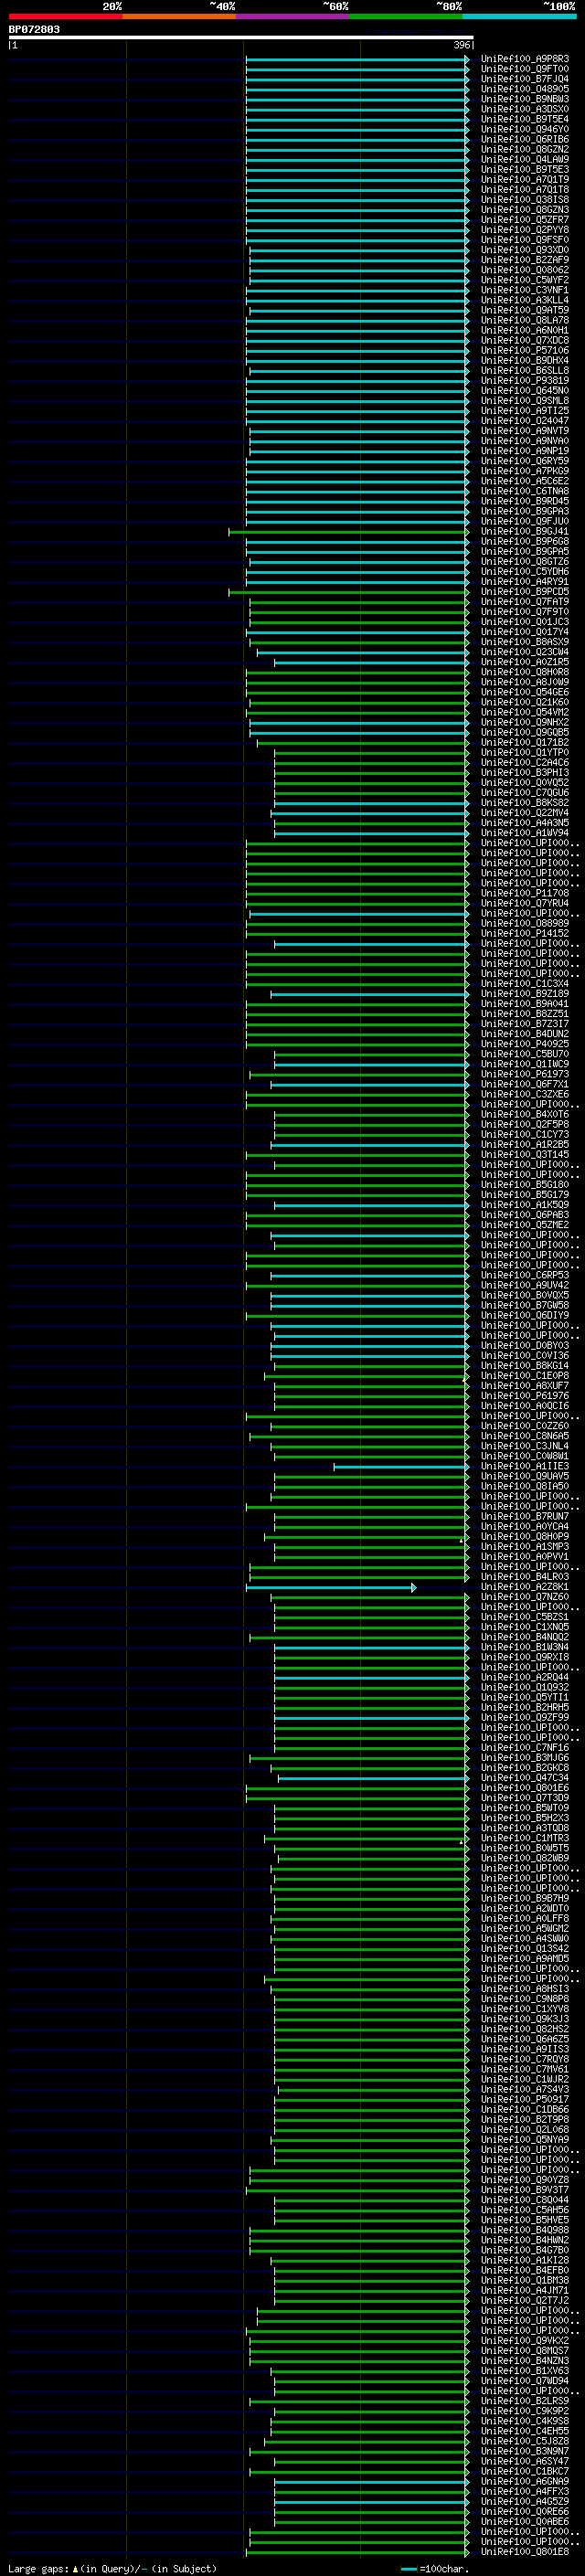Click the cyan =100char scale marker
Image resolution: width=585 pixels, height=2576 pixels.
[408, 2569]
